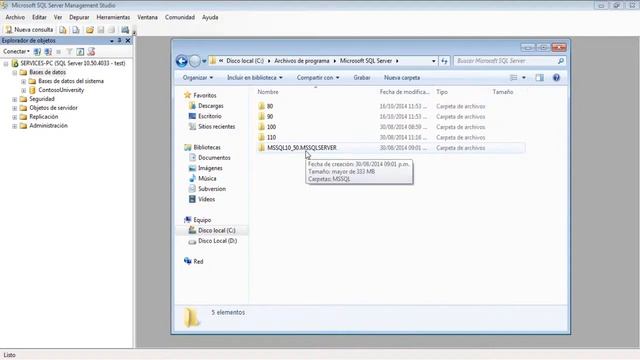Open the Ventana menu
This screenshot has height=360, width=640.
coord(147,17)
